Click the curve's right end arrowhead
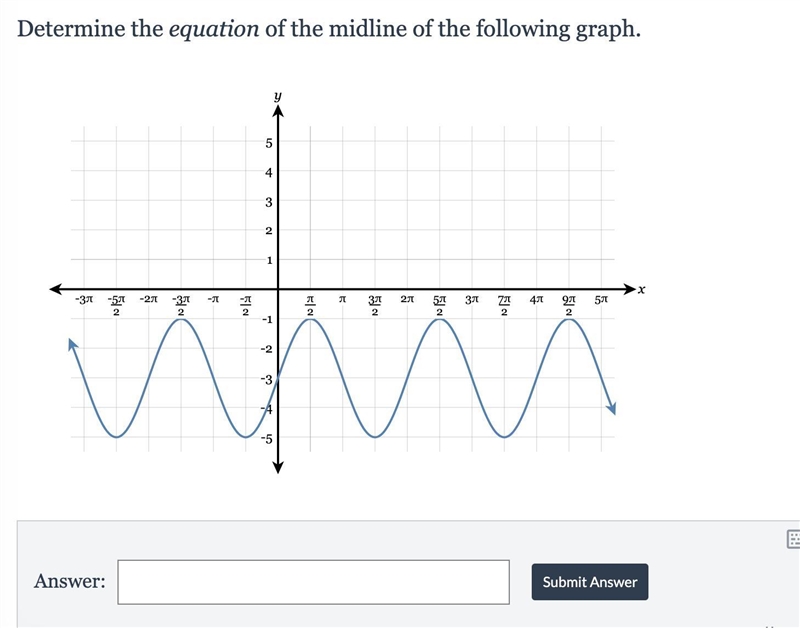 click(x=611, y=408)
